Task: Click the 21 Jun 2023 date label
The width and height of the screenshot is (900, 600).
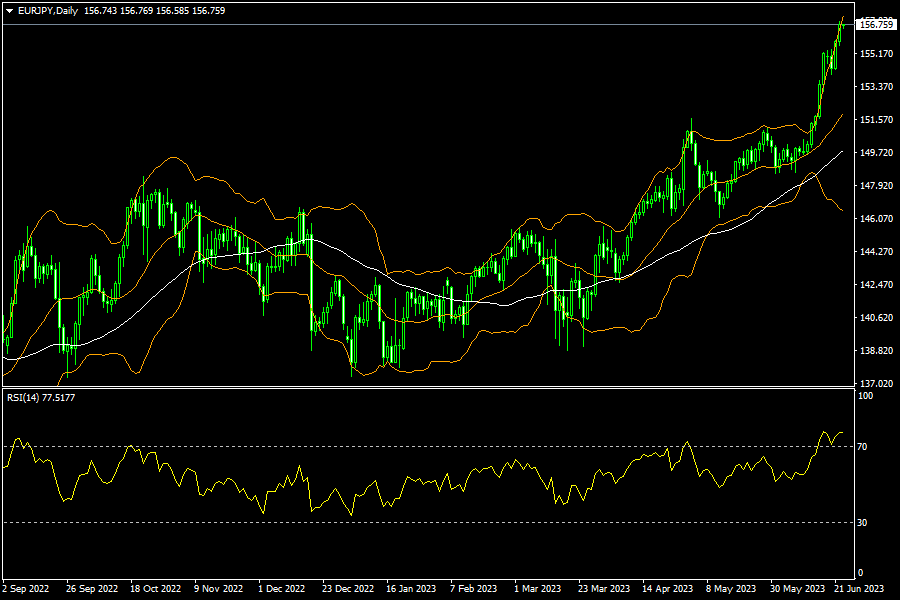Action: pyautogui.click(x=859, y=589)
